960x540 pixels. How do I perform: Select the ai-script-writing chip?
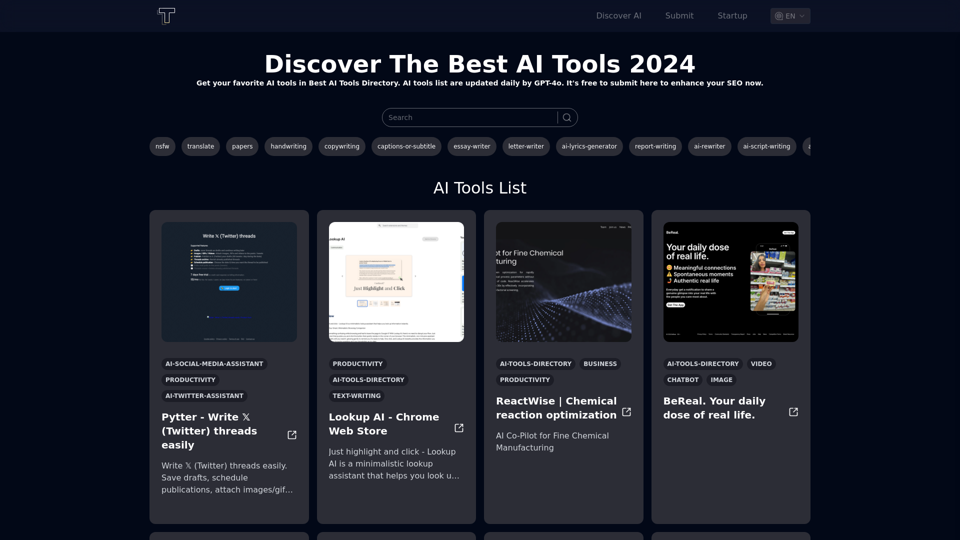[x=767, y=146]
